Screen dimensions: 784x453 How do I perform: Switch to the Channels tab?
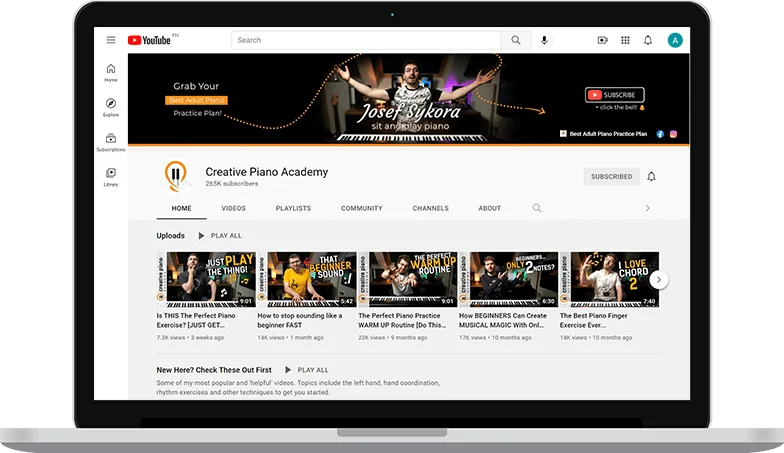click(430, 208)
